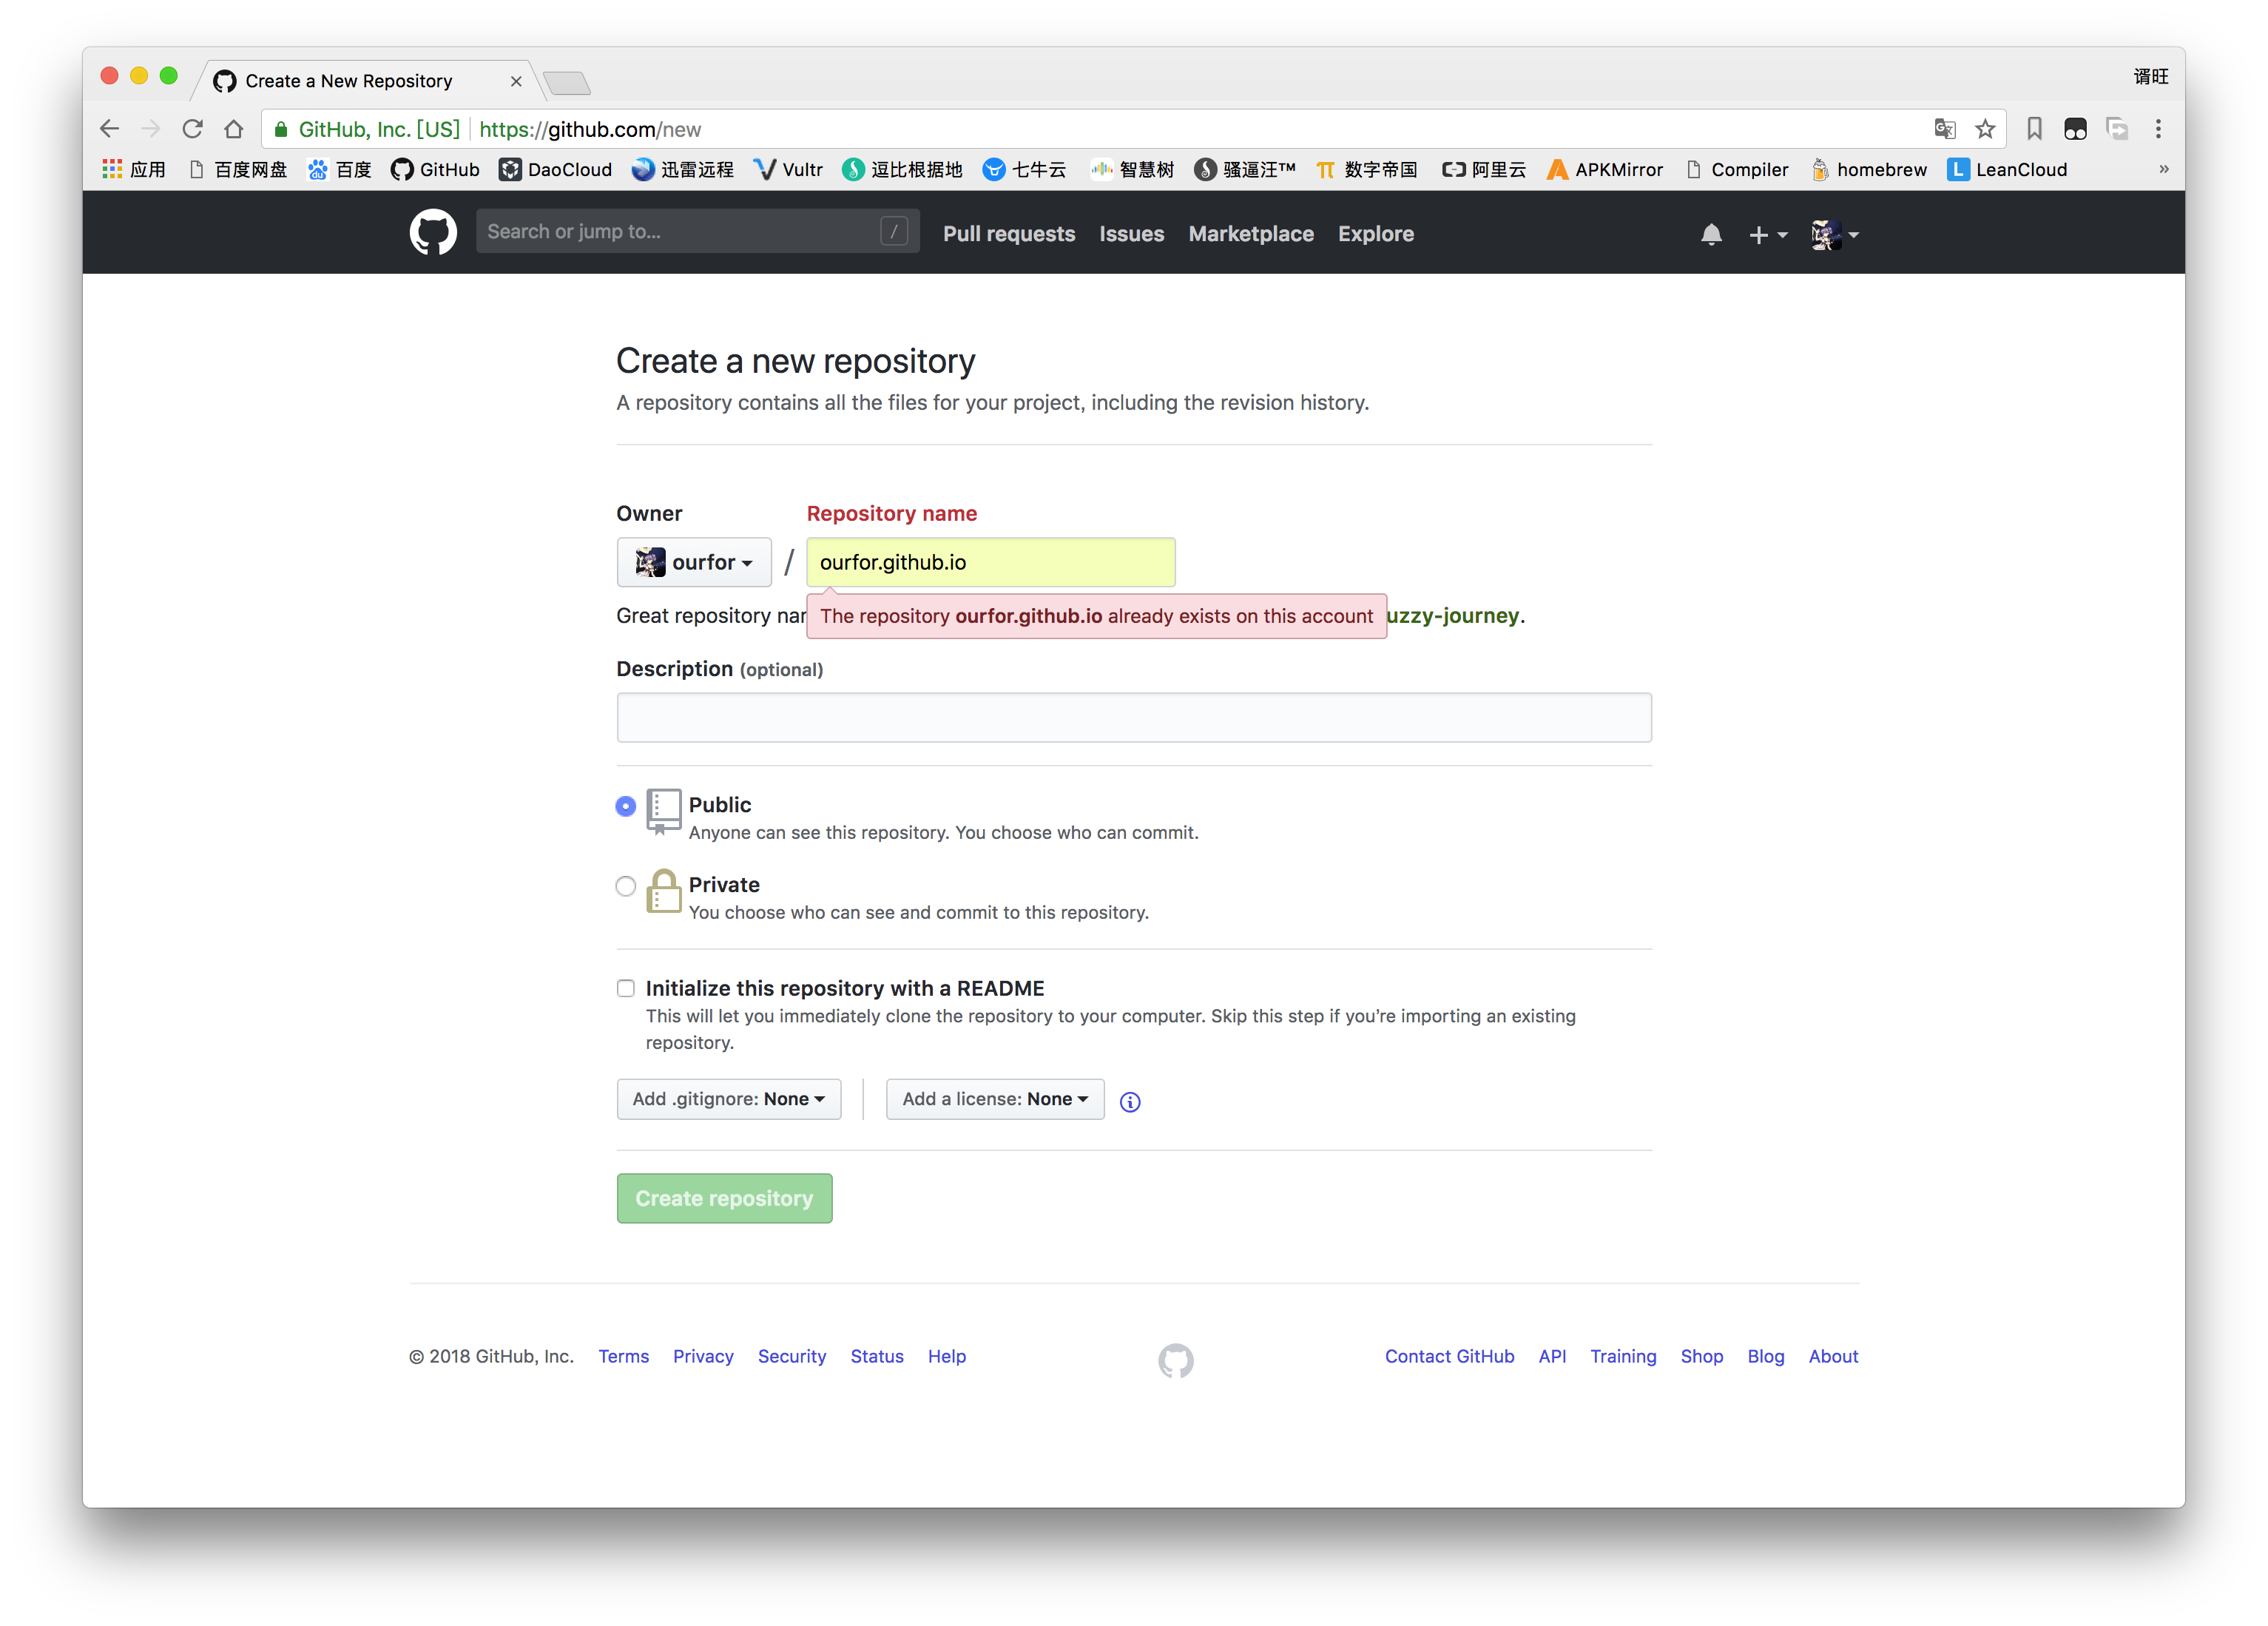
Task: Open Marketplace section
Action: coord(1251,234)
